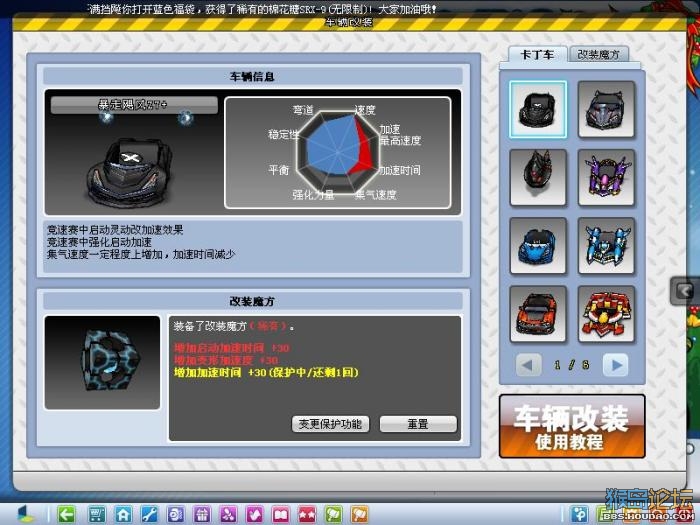Open the shopping cart store icon
700x525 pixels.
pyautogui.click(x=97, y=515)
